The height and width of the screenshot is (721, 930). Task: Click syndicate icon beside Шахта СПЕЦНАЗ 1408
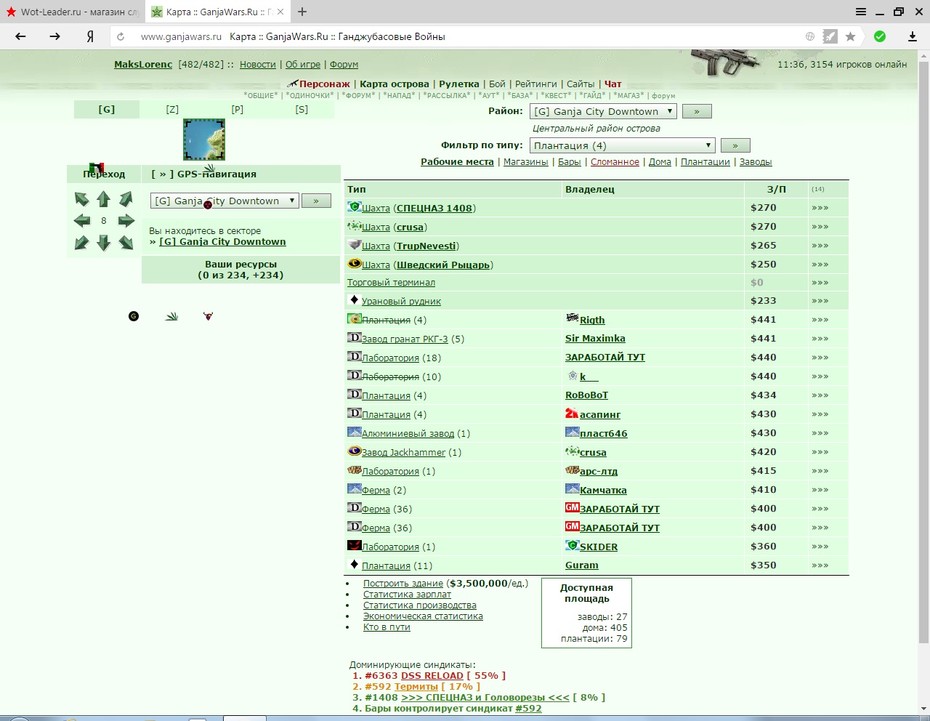pos(354,207)
